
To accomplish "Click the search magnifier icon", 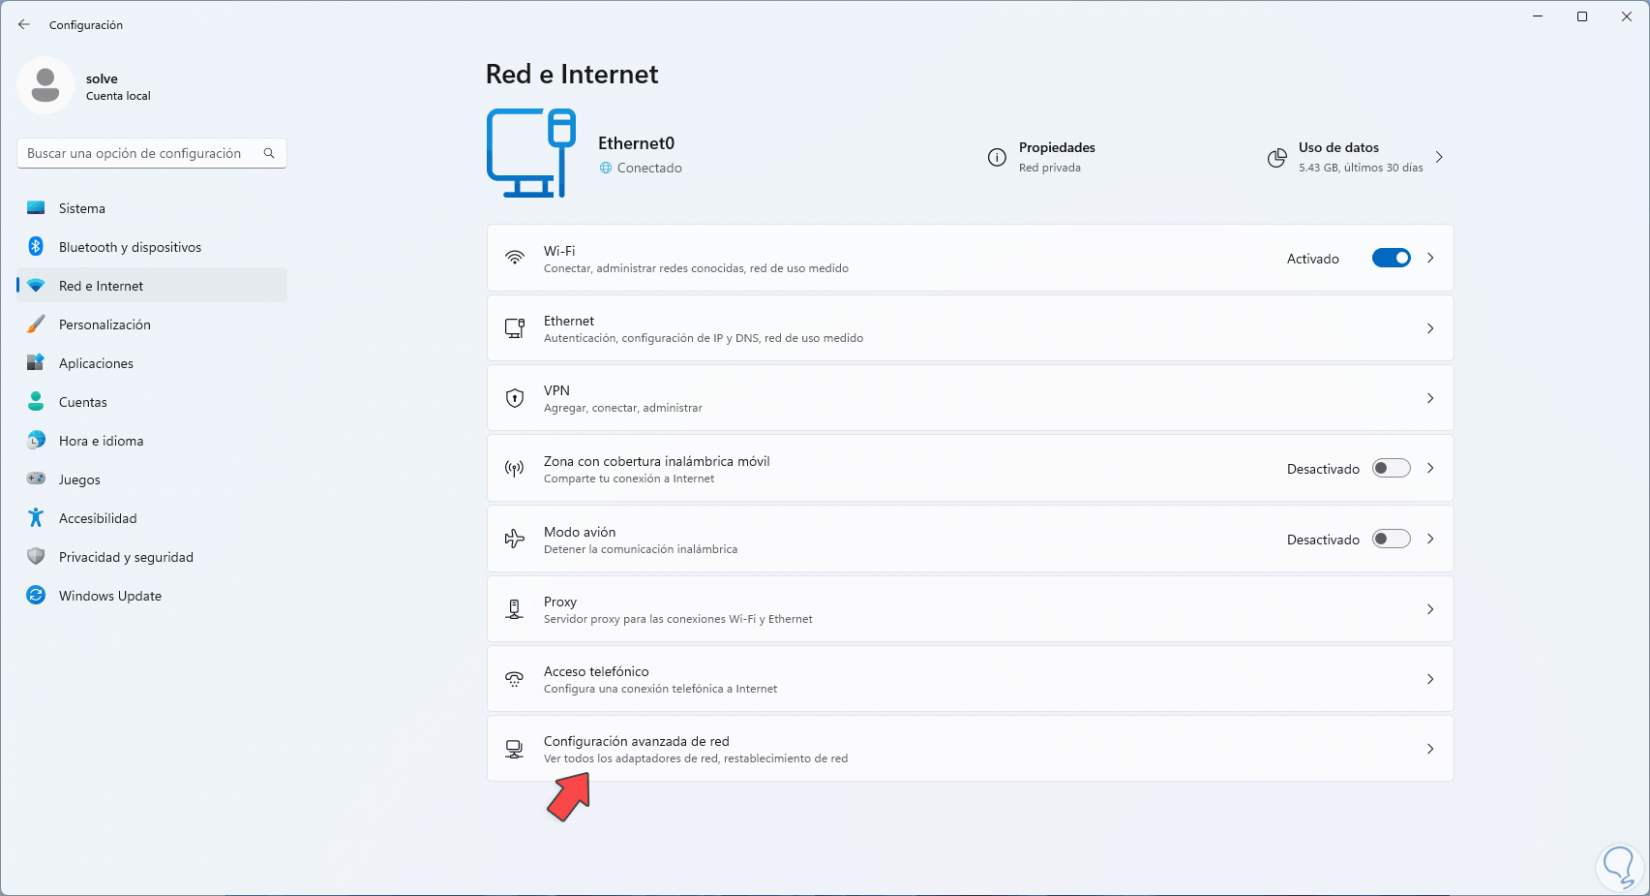I will point(269,153).
